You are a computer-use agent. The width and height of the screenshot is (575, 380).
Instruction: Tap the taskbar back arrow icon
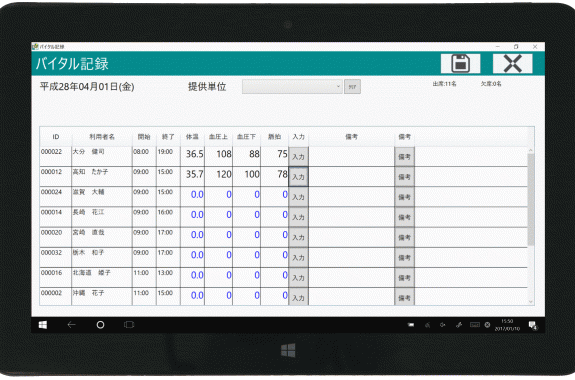[x=72, y=325]
